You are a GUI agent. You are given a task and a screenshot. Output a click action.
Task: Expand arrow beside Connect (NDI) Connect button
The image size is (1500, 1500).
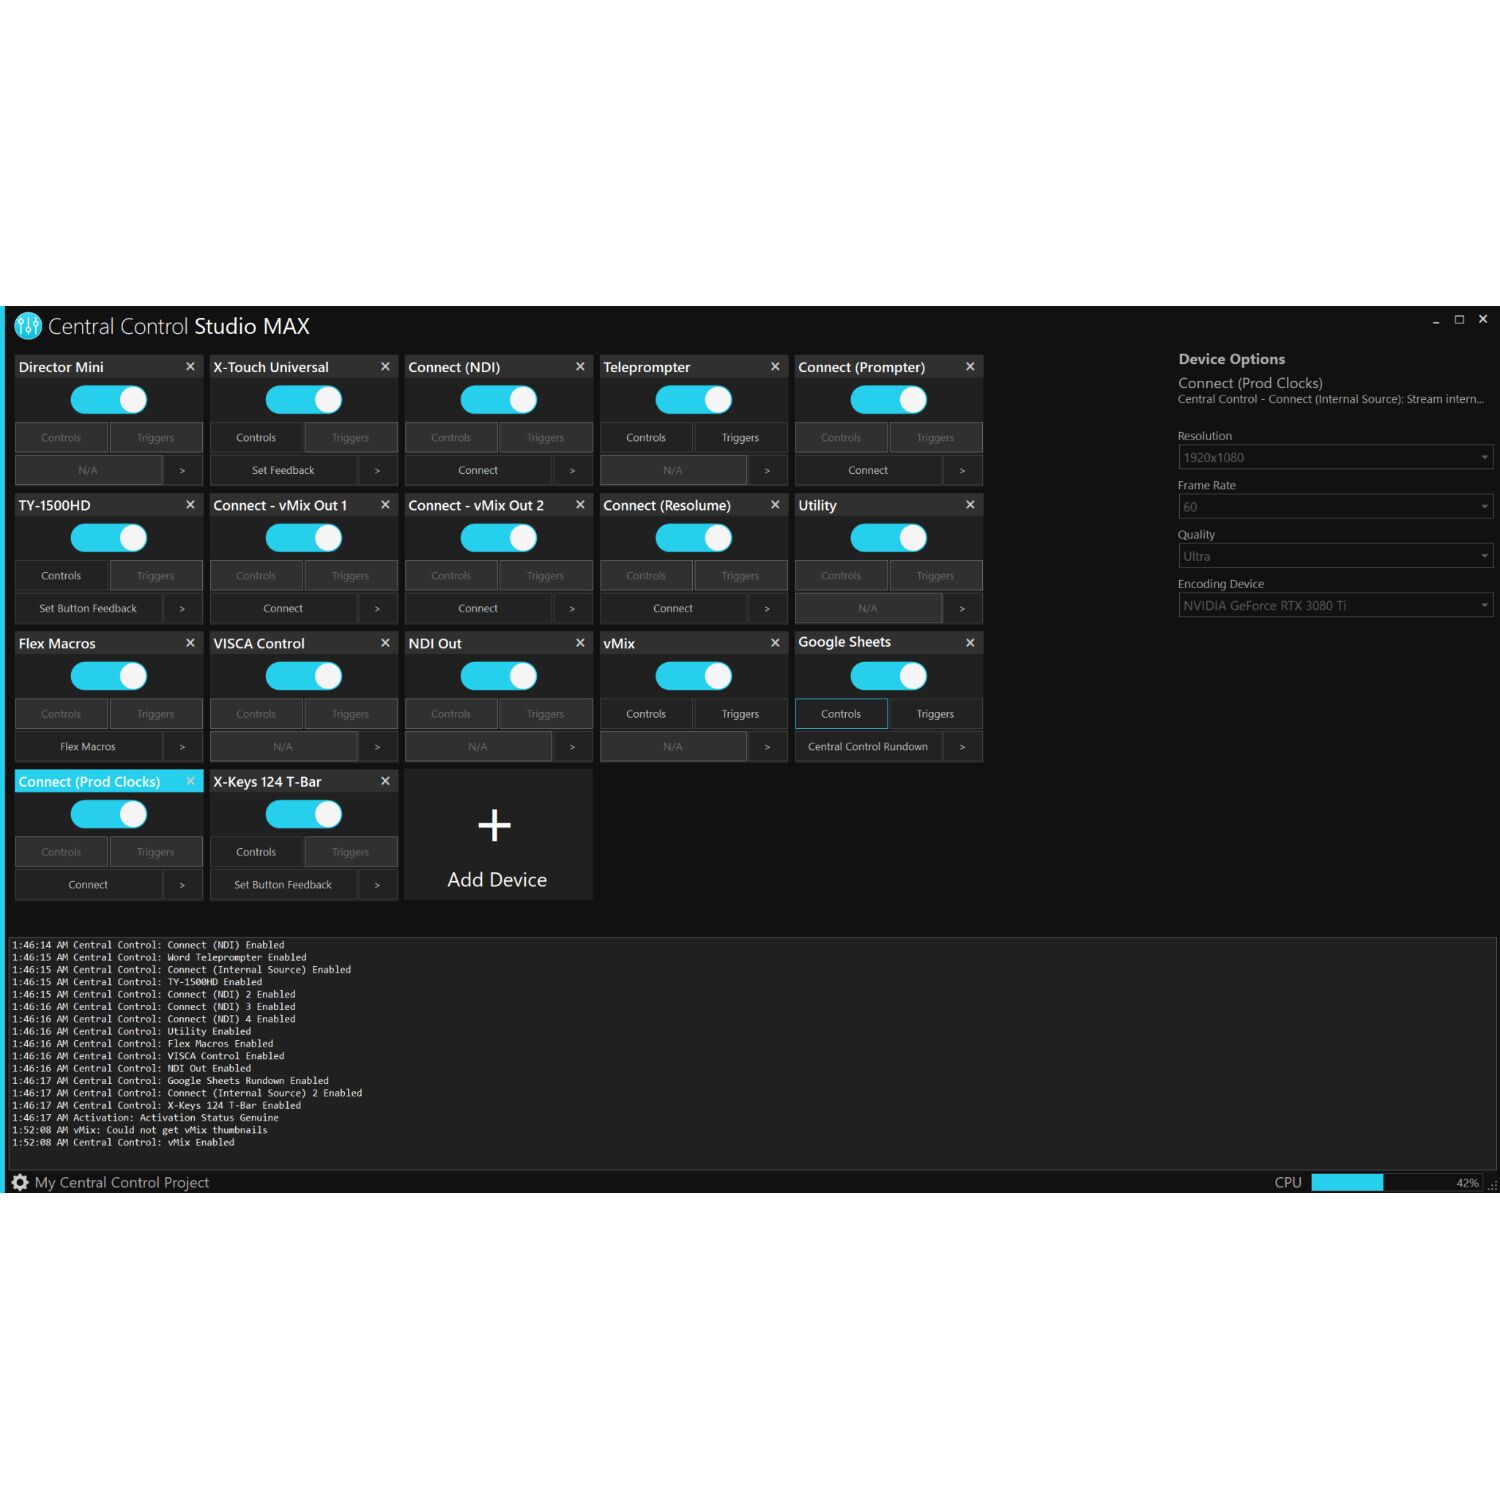pos(572,470)
